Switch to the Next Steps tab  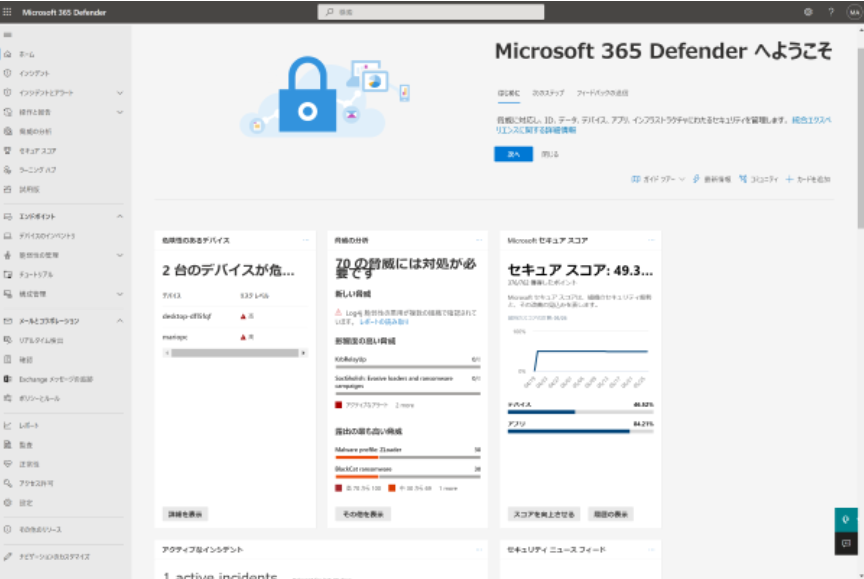(x=549, y=91)
